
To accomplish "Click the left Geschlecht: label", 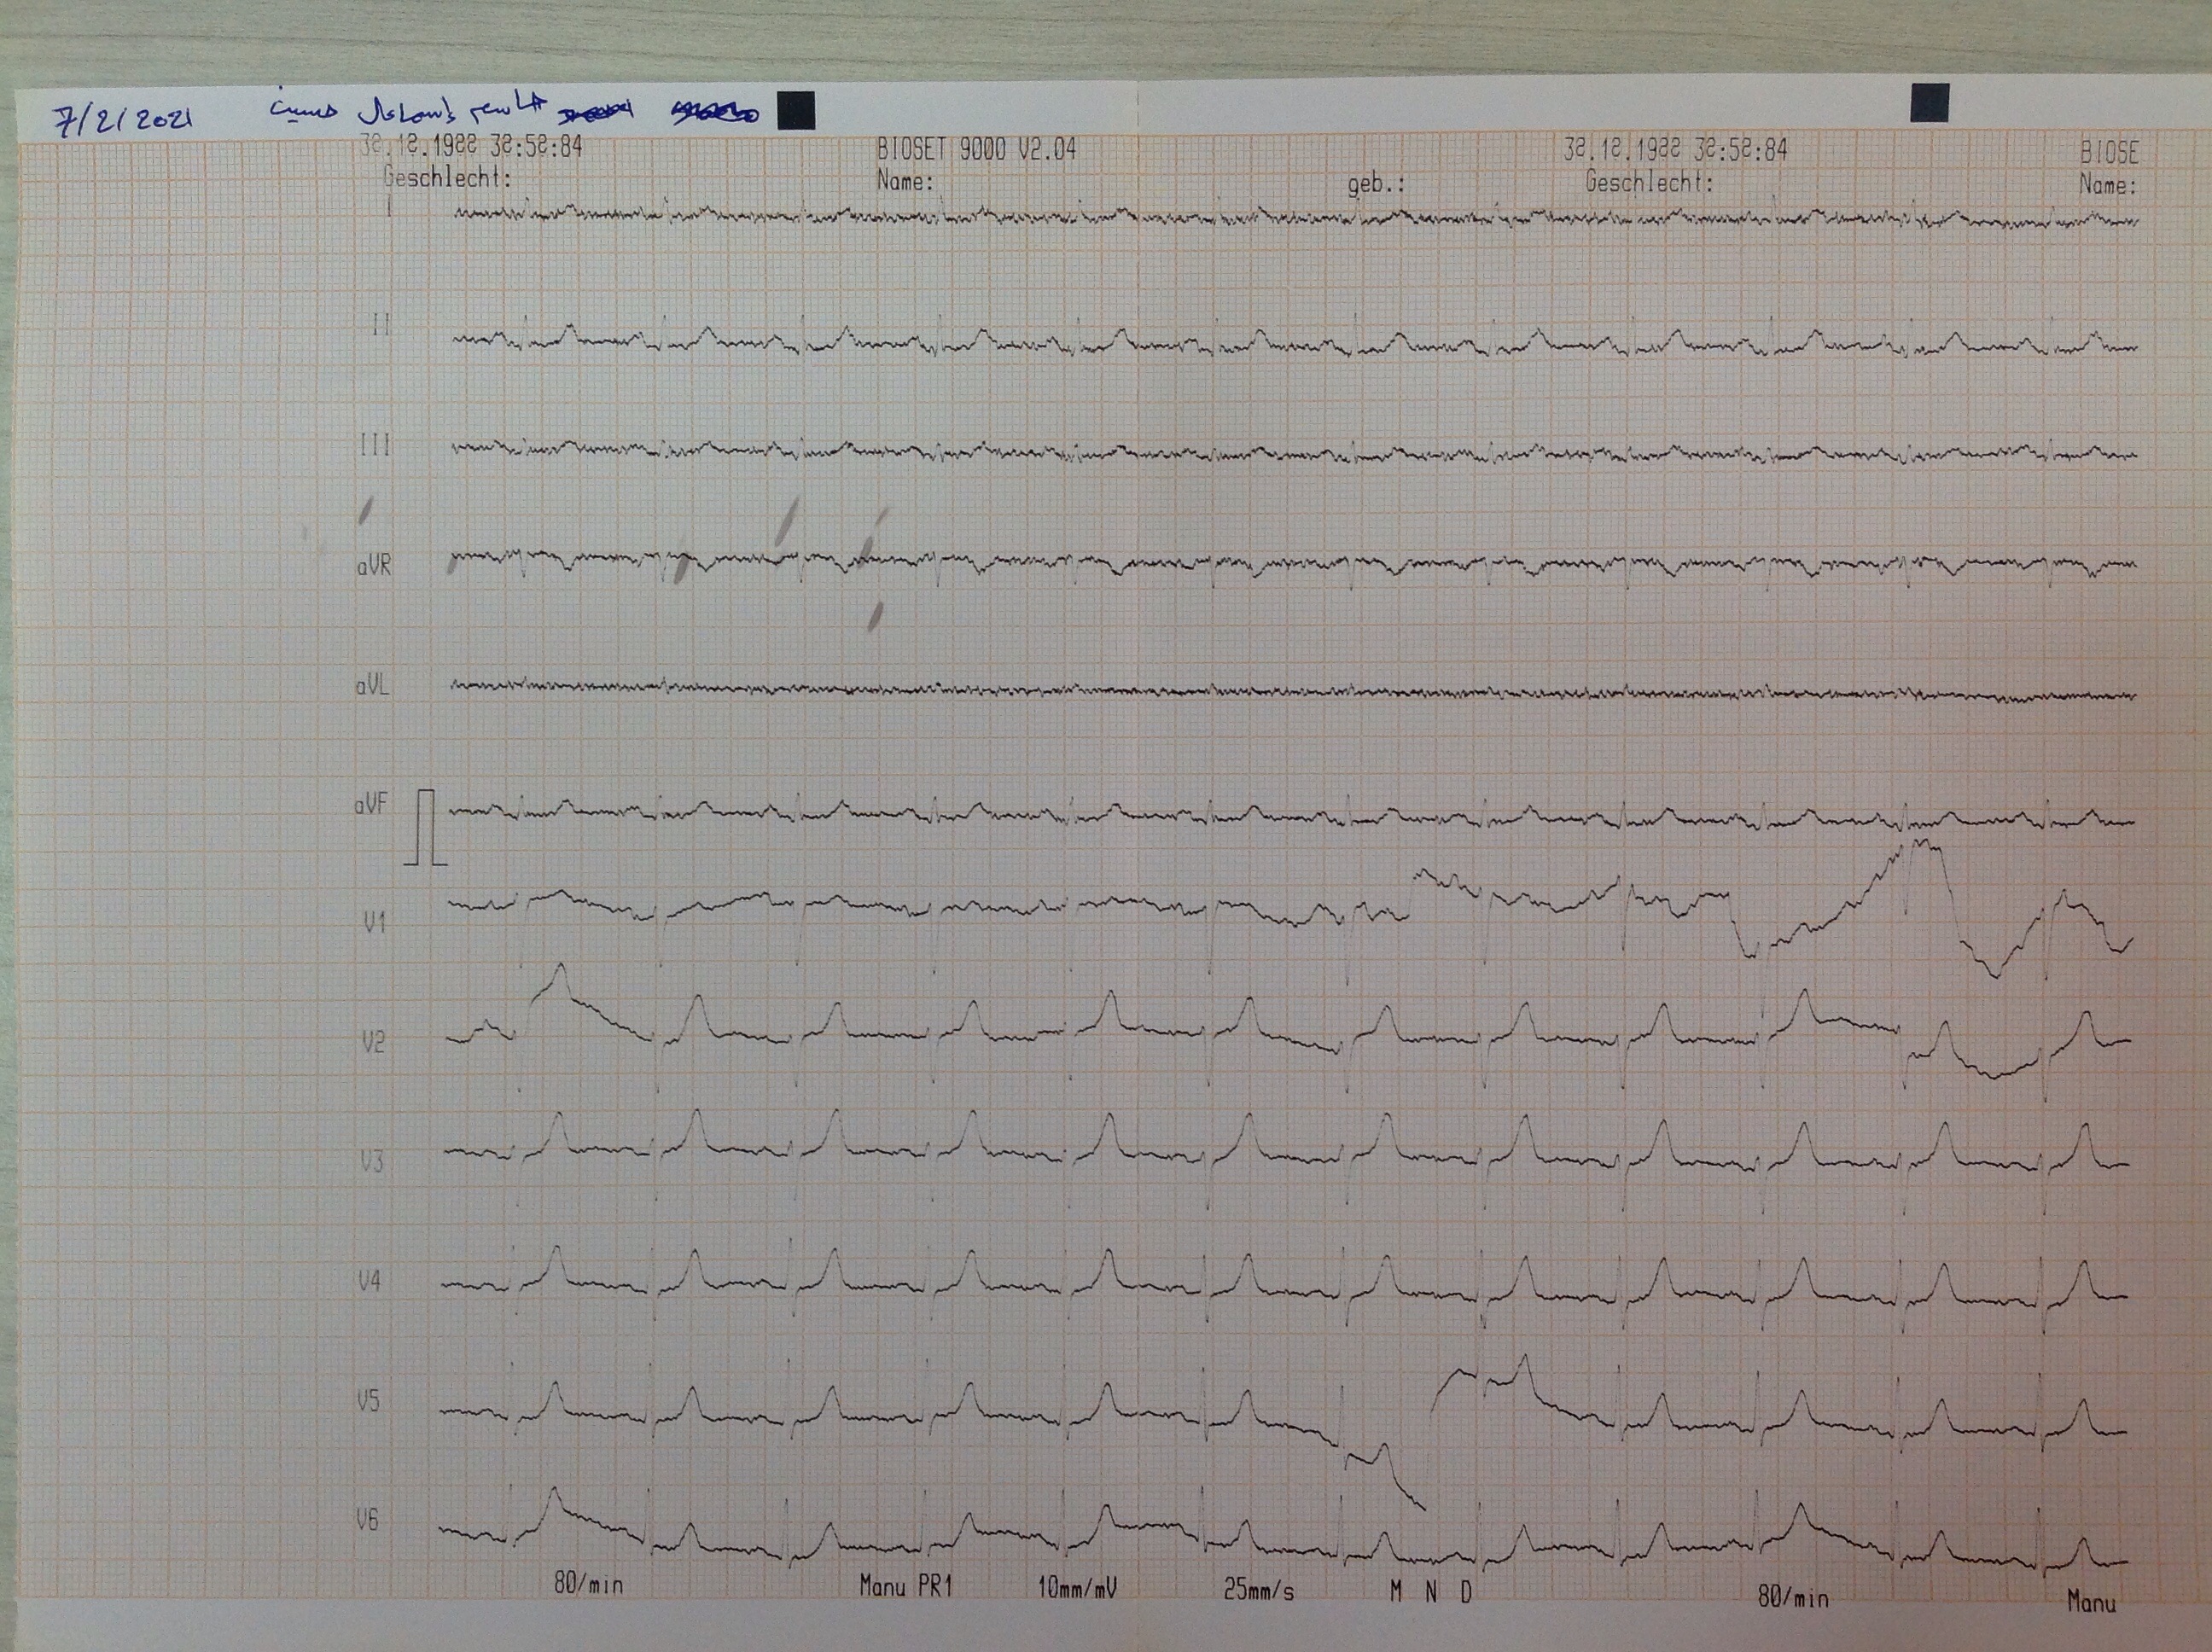I will [x=447, y=179].
